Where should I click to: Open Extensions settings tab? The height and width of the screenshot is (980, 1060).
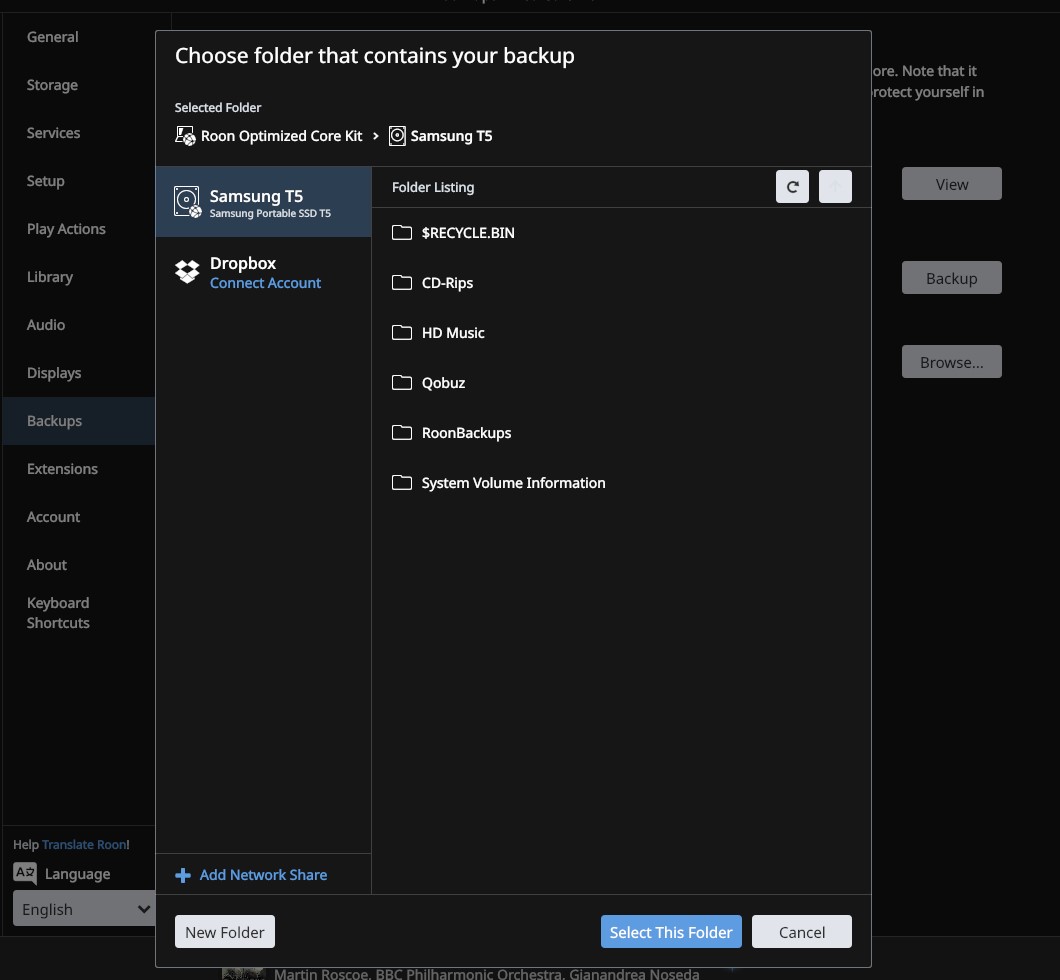[62, 469]
